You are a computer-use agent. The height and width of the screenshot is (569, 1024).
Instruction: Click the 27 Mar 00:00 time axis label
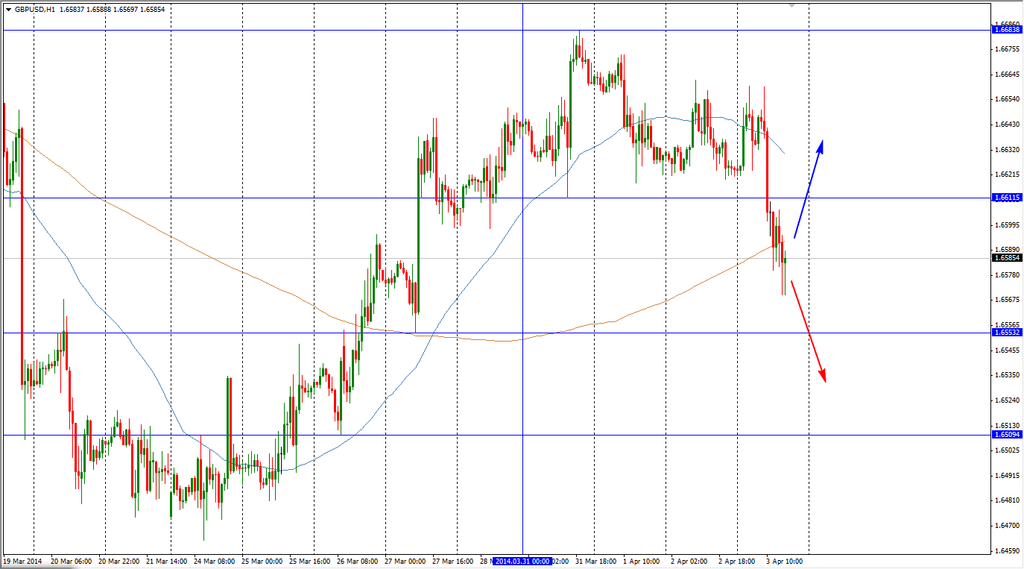point(405,561)
